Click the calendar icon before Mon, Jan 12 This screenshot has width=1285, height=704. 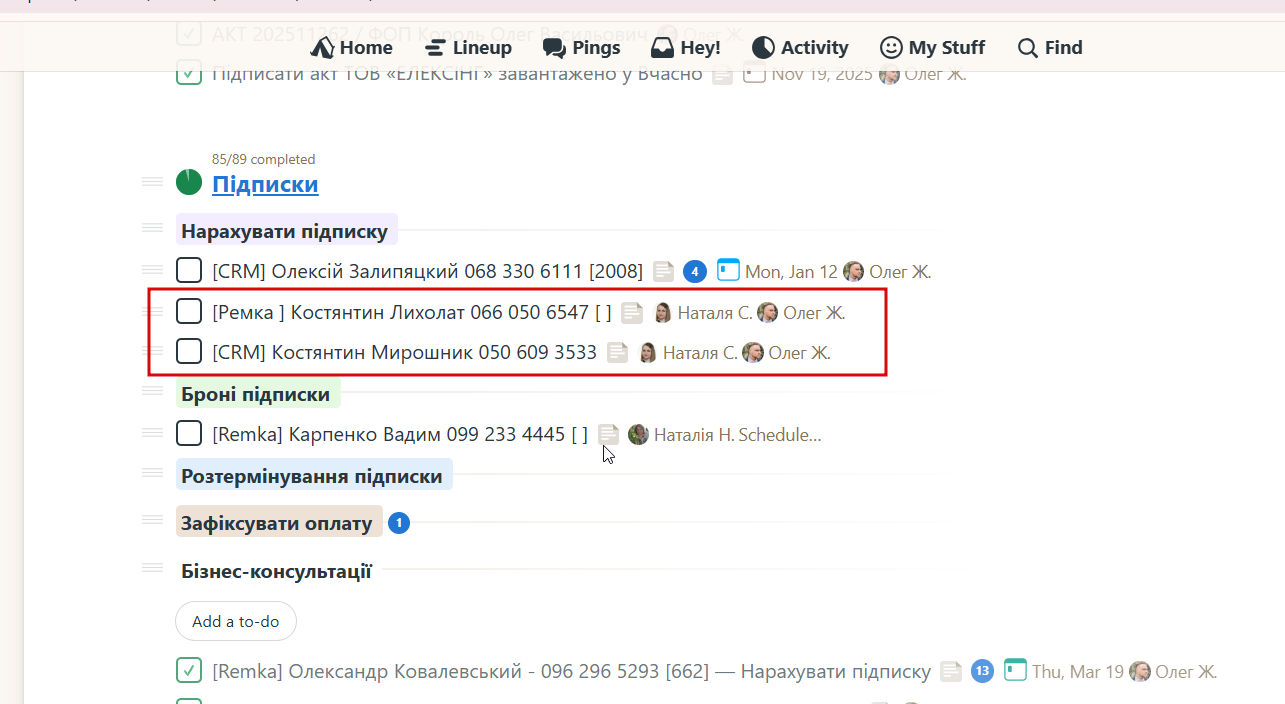(728, 270)
